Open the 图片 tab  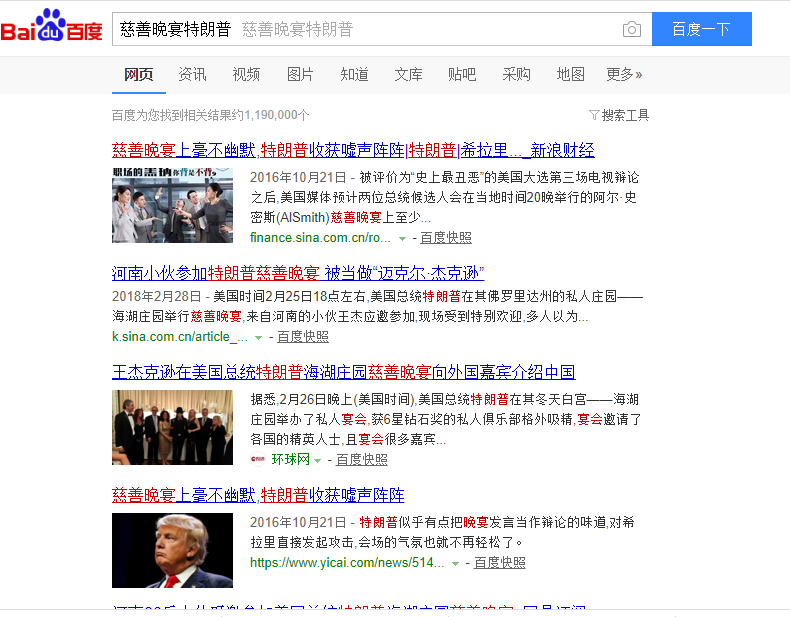tap(300, 75)
